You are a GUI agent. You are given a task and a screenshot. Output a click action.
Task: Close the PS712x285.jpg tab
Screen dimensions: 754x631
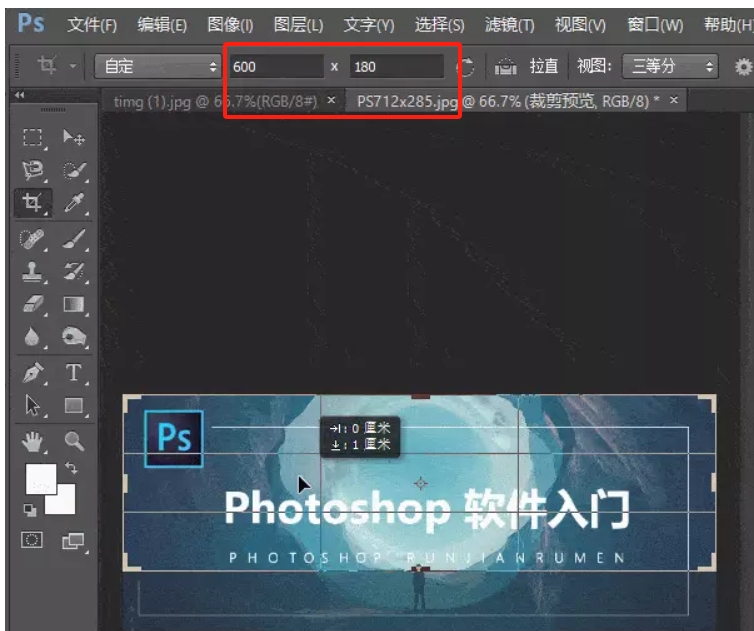pyautogui.click(x=674, y=100)
